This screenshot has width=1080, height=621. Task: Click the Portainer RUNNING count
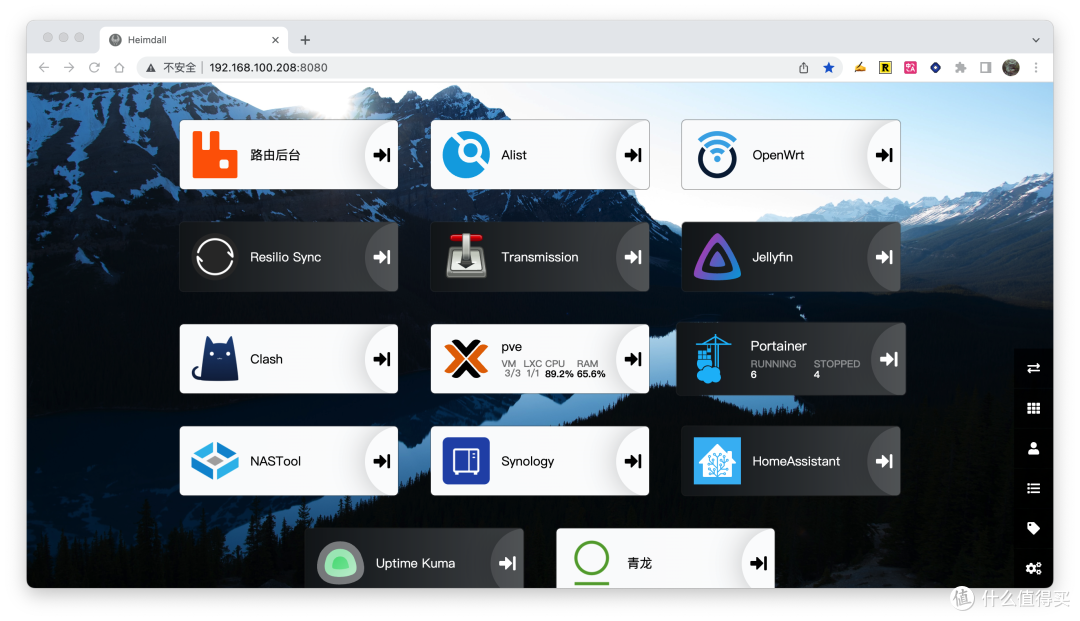[754, 375]
